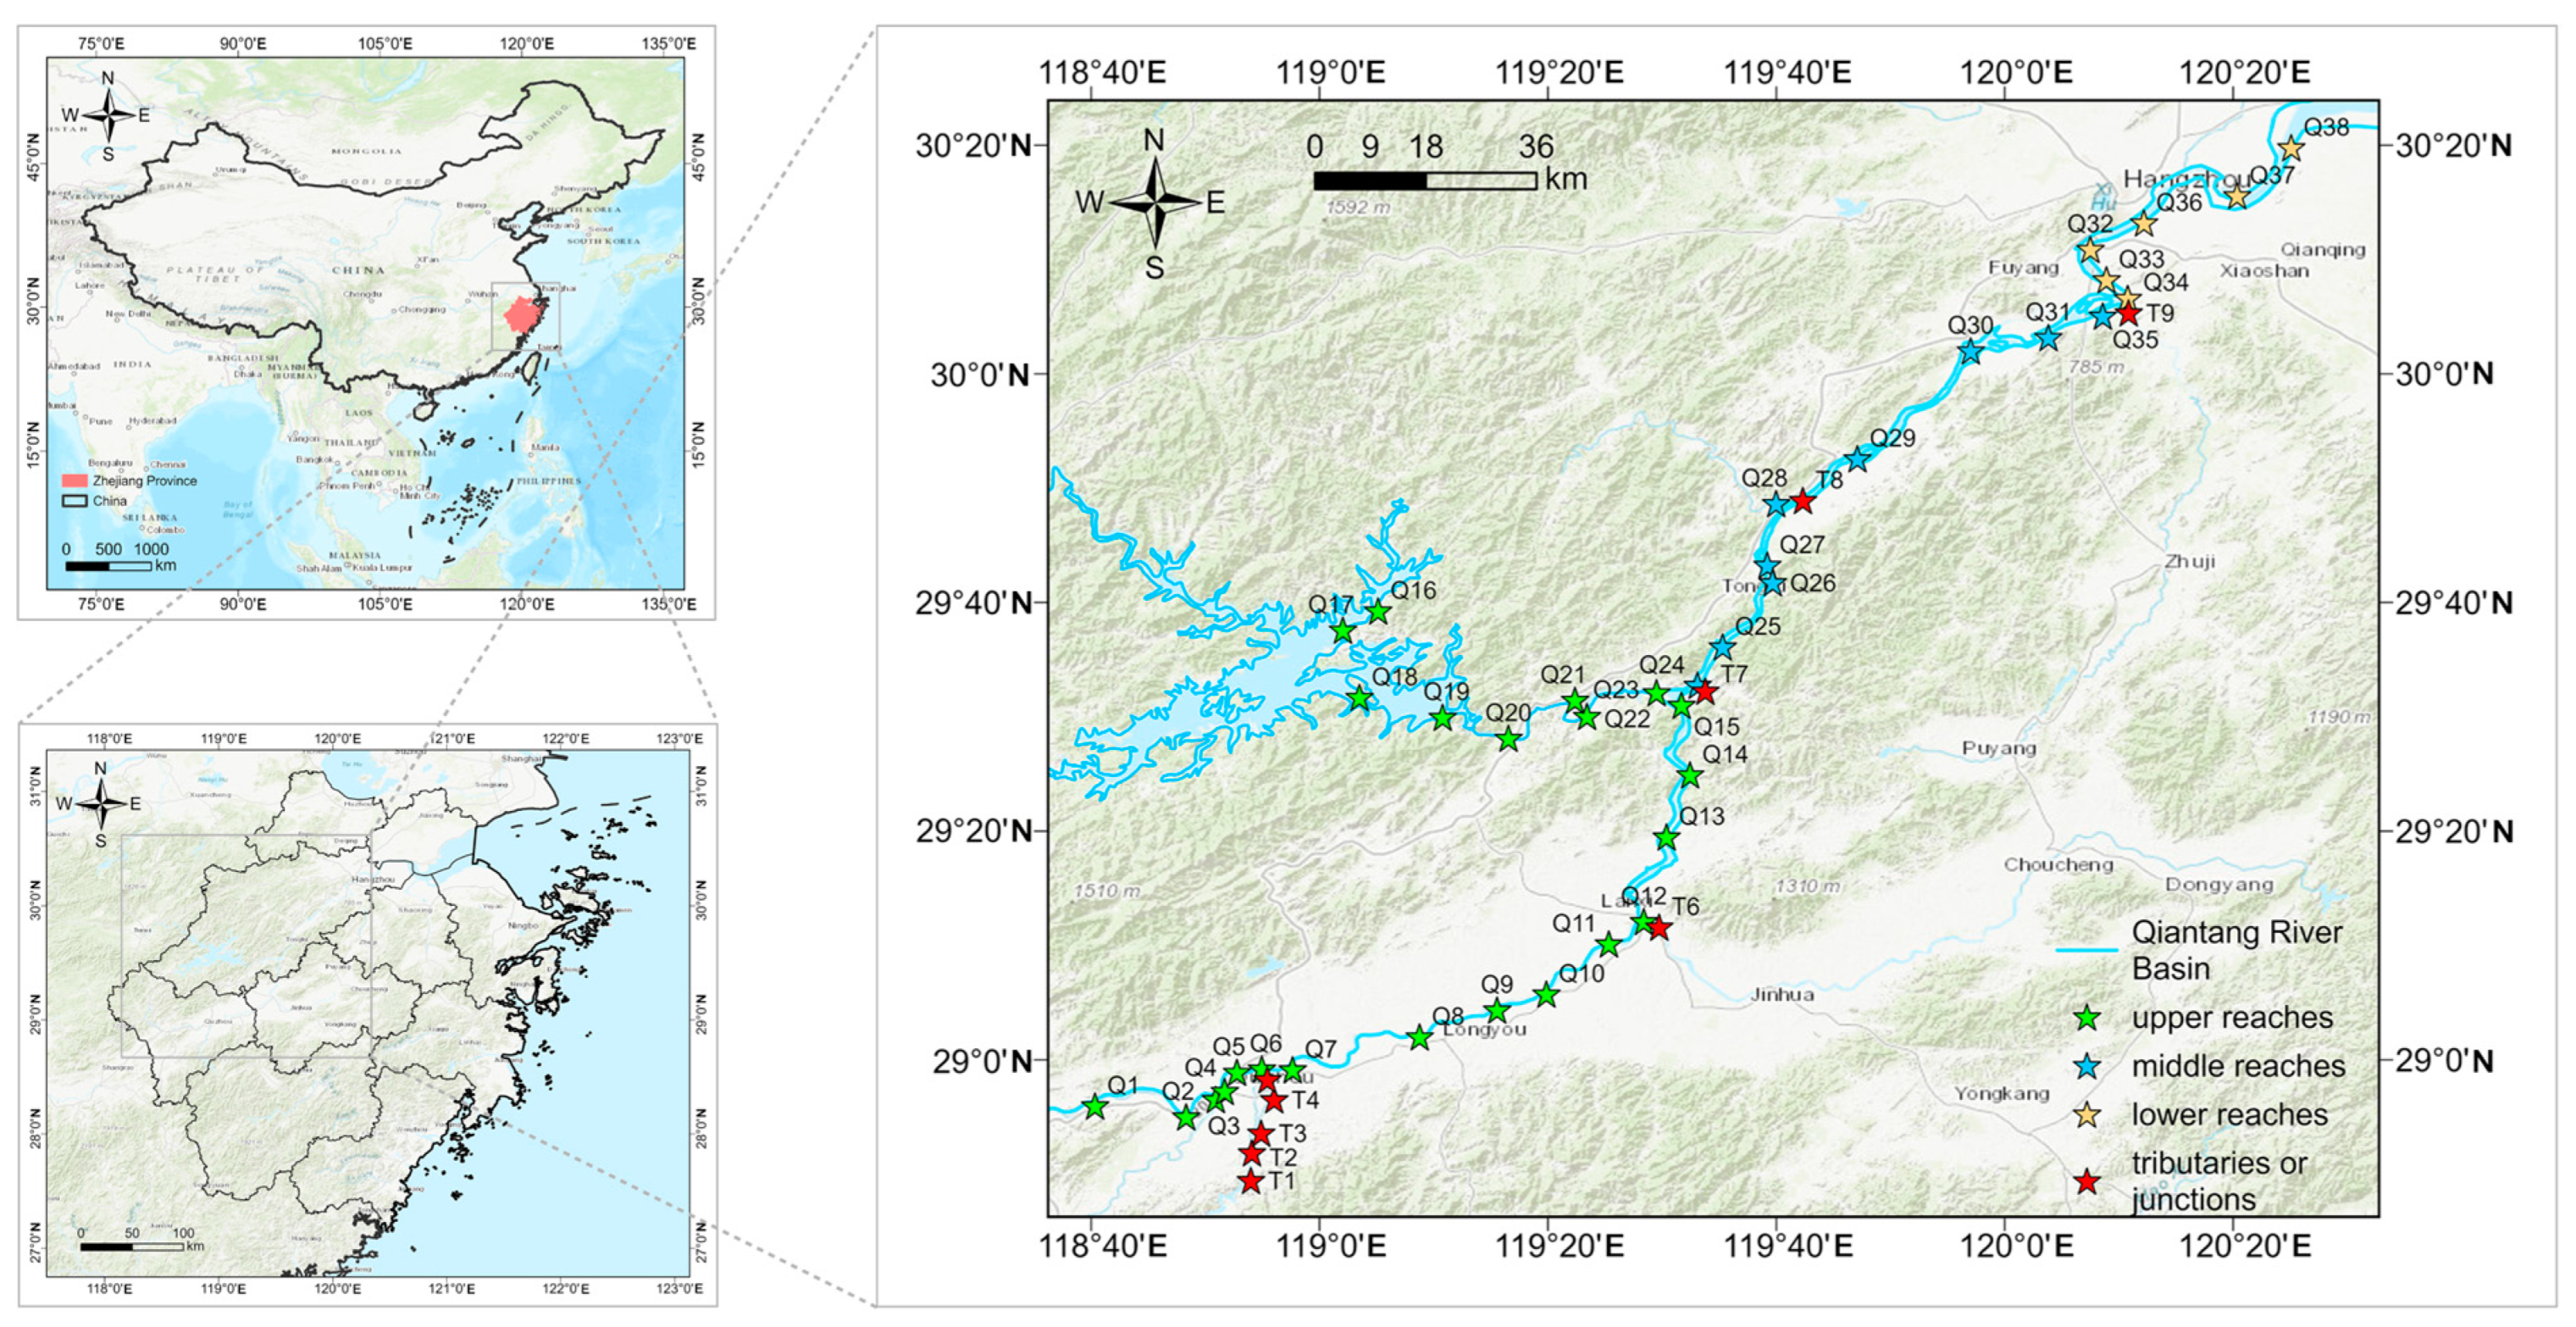
Task: Click green upper reaches legend star
Action: 2086,1019
